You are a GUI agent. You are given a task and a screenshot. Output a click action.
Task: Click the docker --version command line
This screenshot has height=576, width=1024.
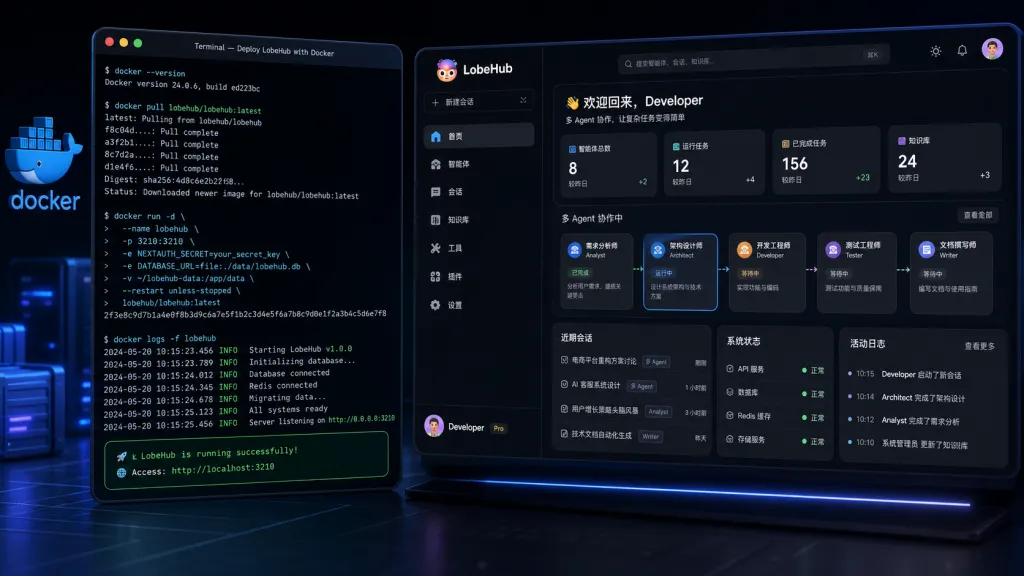pos(144,72)
